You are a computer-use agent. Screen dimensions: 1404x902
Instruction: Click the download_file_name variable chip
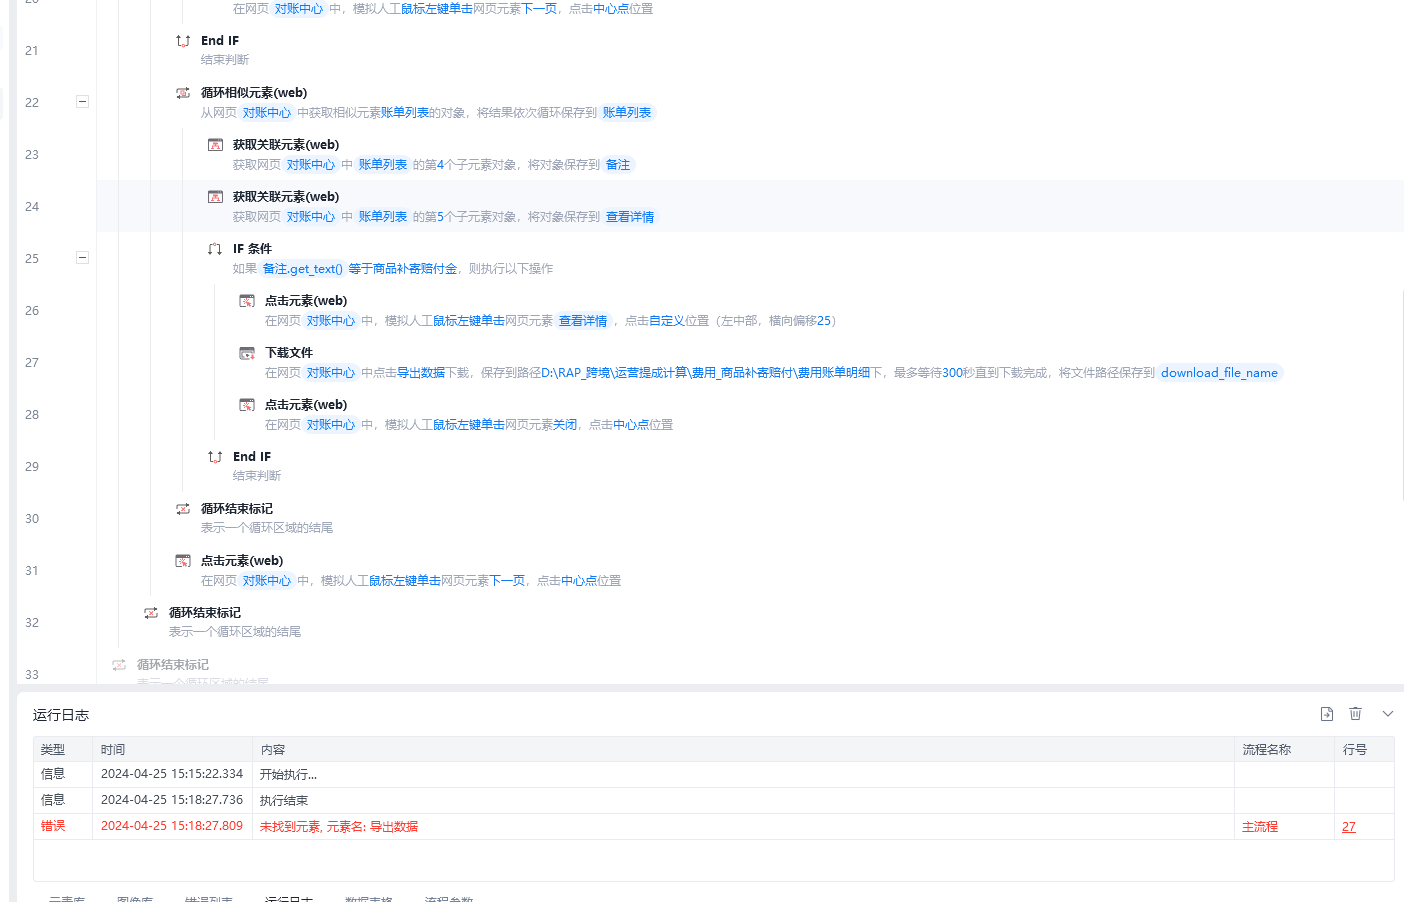[1219, 373]
